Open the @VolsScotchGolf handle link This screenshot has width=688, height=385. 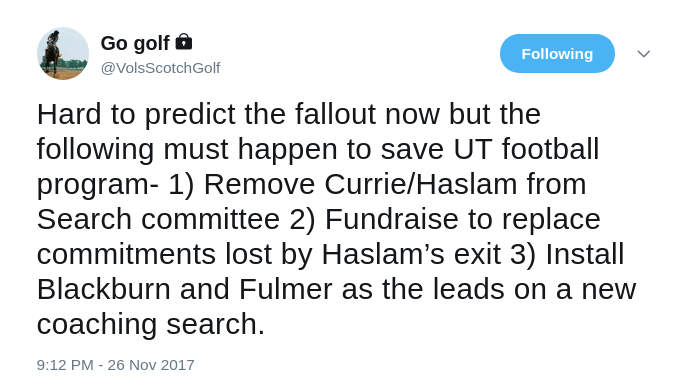click(x=161, y=68)
